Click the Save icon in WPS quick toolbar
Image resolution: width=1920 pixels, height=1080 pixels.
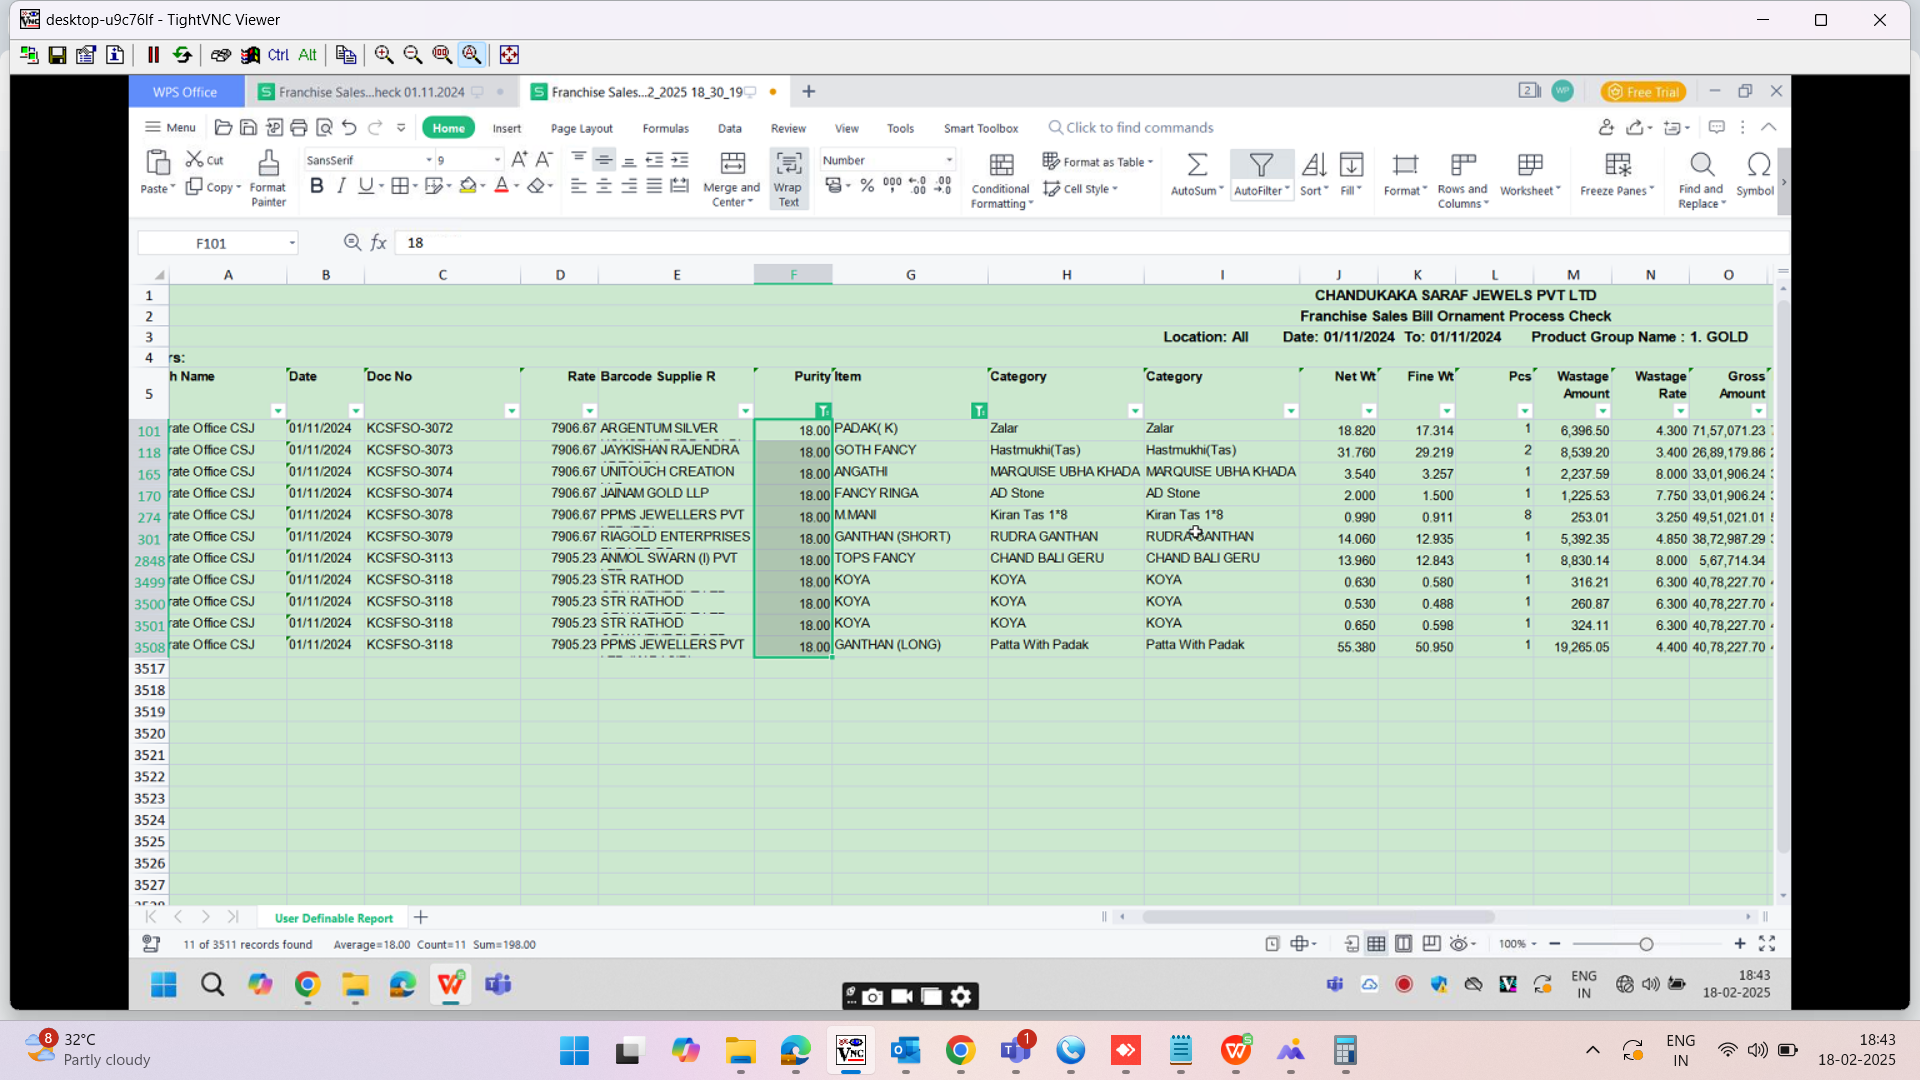[248, 128]
